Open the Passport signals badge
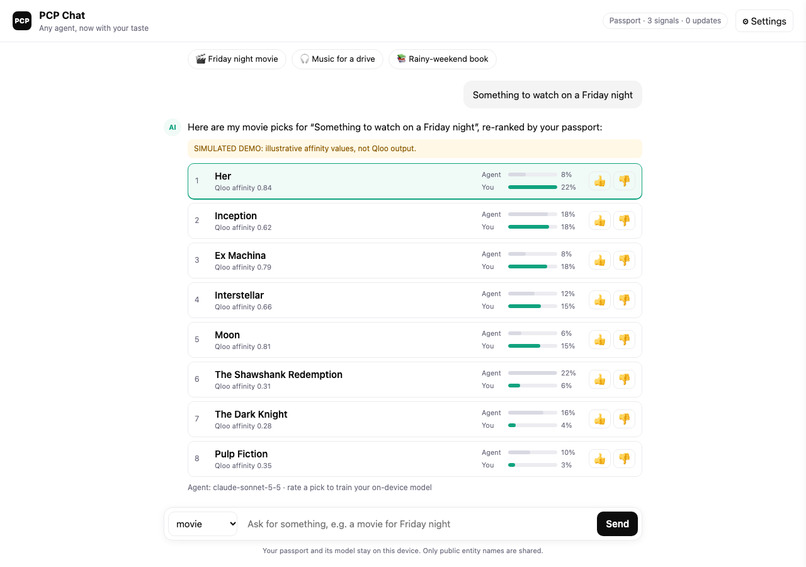The image size is (806, 567). tap(665, 21)
